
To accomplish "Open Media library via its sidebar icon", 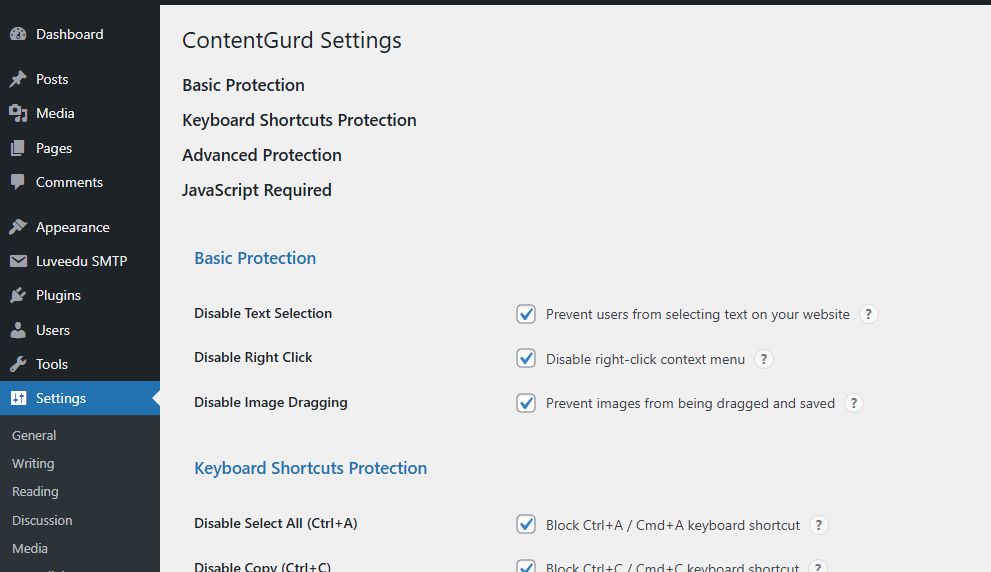I will tap(18, 113).
